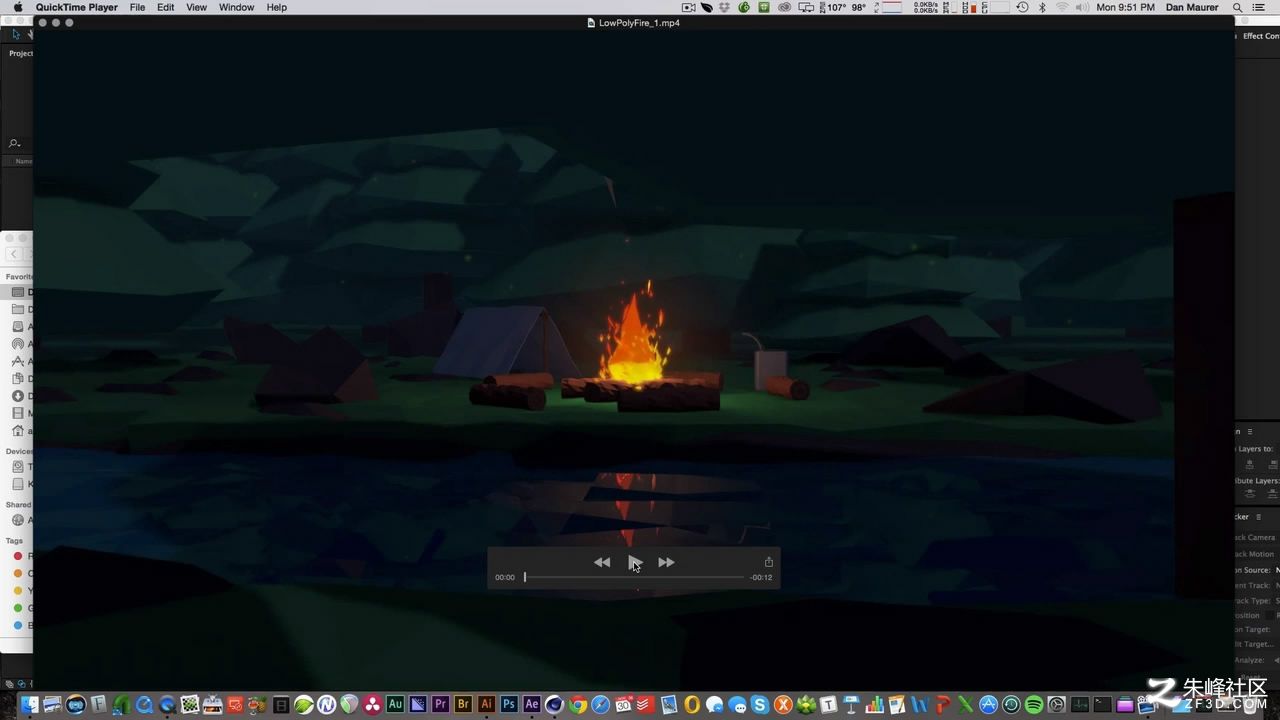Click the Name column header in After Effects
The height and width of the screenshot is (720, 1280).
pos(23,161)
